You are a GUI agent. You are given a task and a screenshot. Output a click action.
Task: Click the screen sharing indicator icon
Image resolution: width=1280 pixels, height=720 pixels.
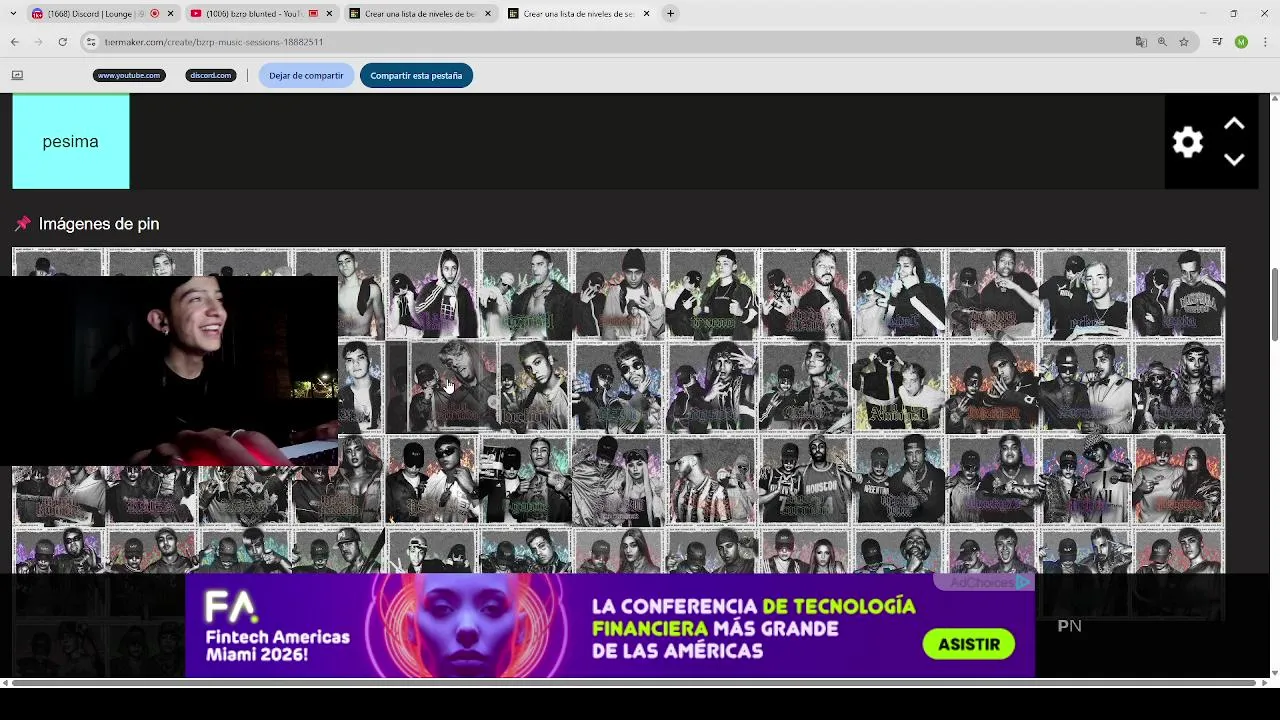(x=17, y=75)
